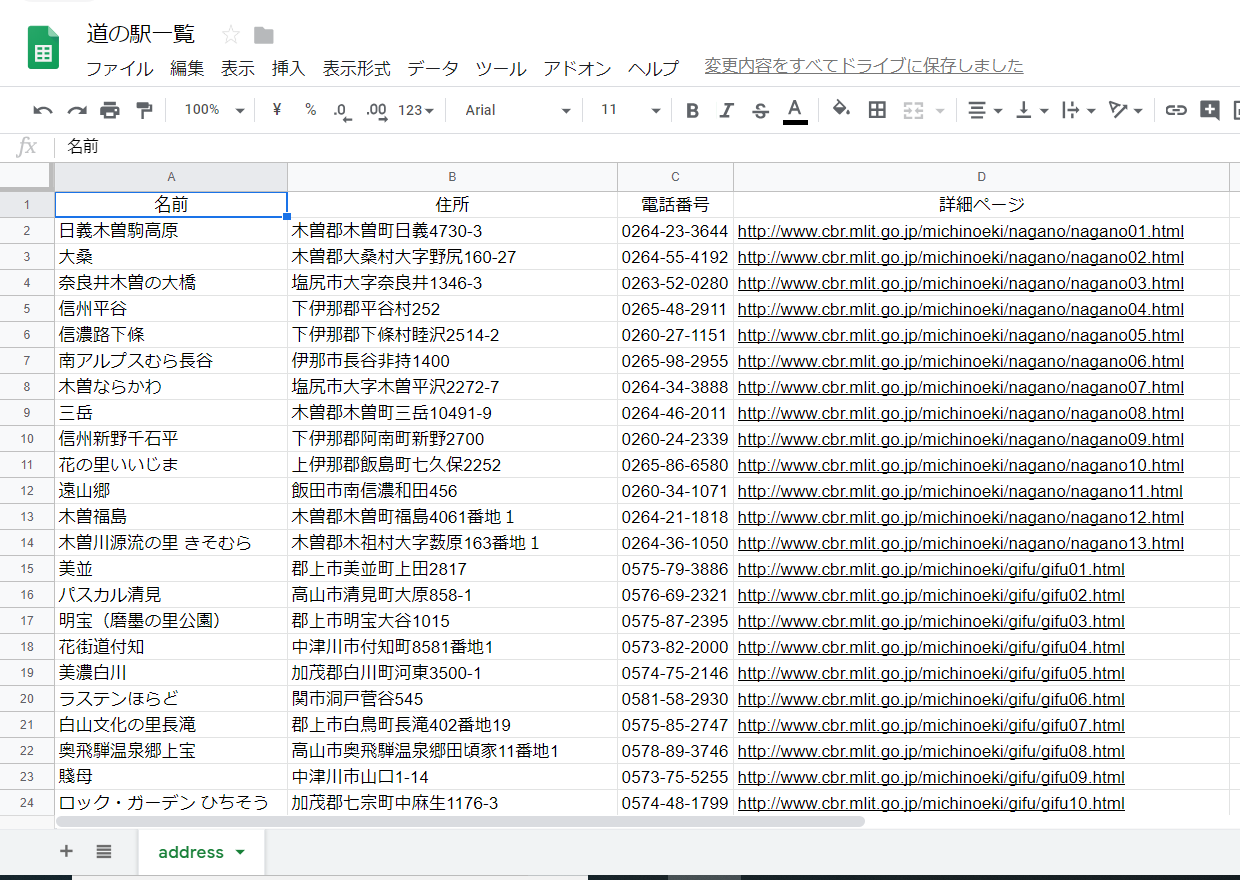Open the address sheet tab
Screen dimensions: 1240x880
coord(200,852)
